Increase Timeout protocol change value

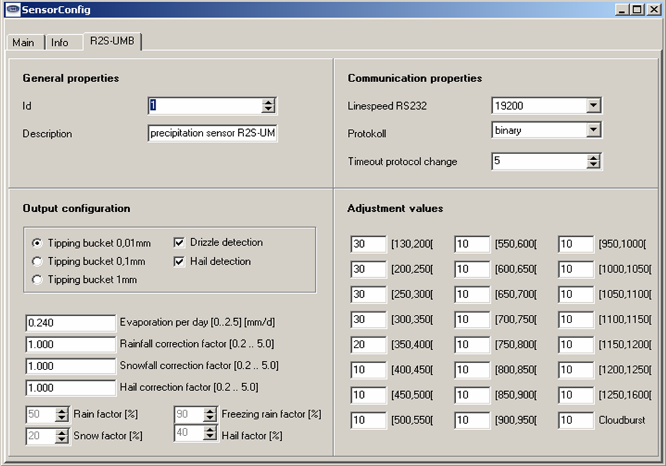pyautogui.click(x=593, y=157)
